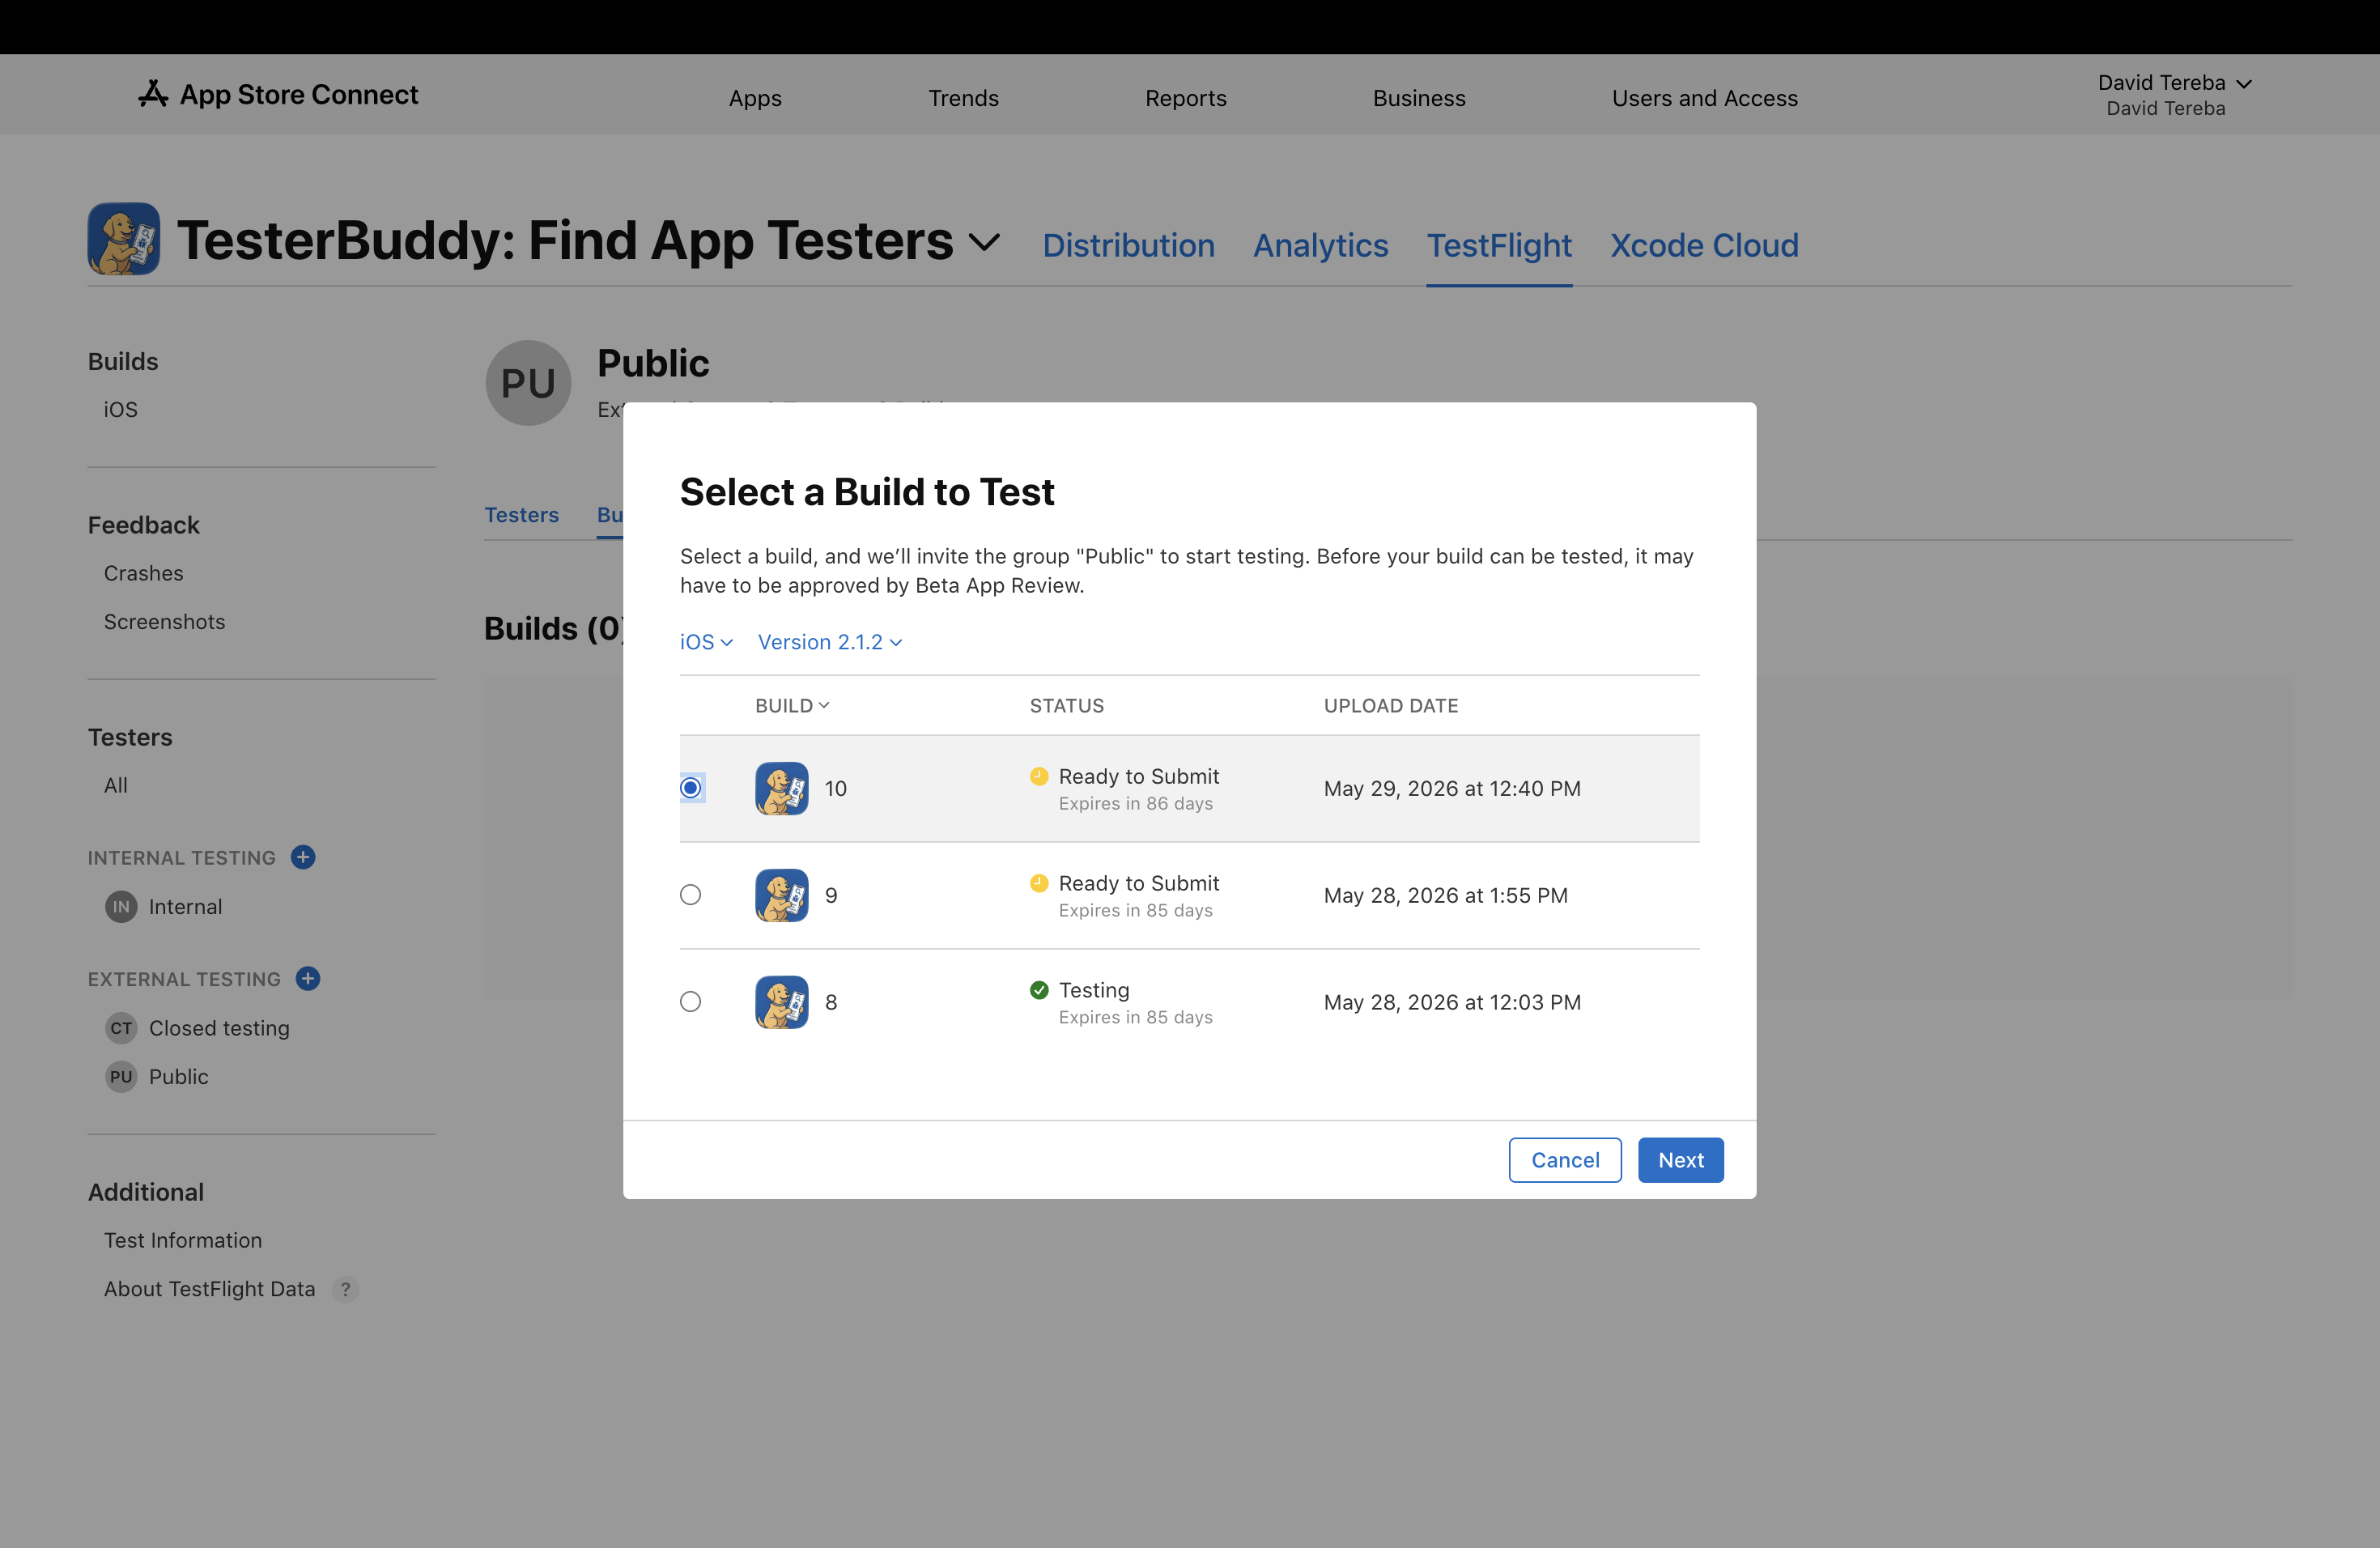Click yellow status icon for build 9
Screen dimensions: 2380x1548
(1039, 883)
